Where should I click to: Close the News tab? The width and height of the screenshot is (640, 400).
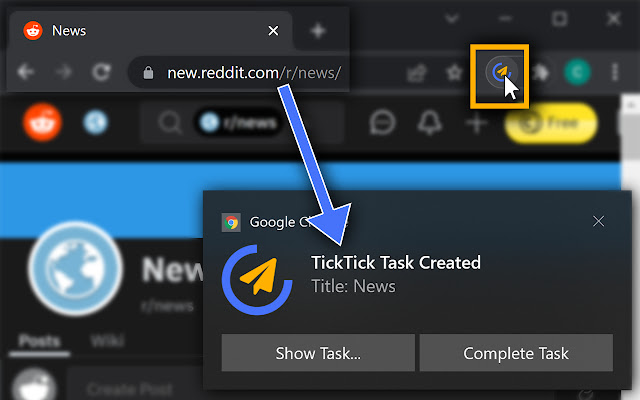(273, 31)
